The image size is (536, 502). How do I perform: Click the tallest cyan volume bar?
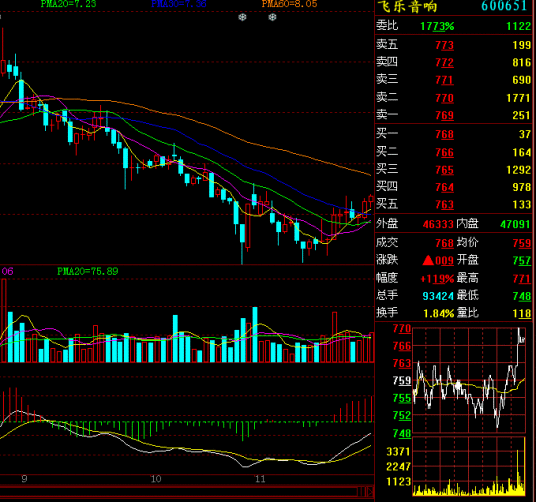(255, 335)
